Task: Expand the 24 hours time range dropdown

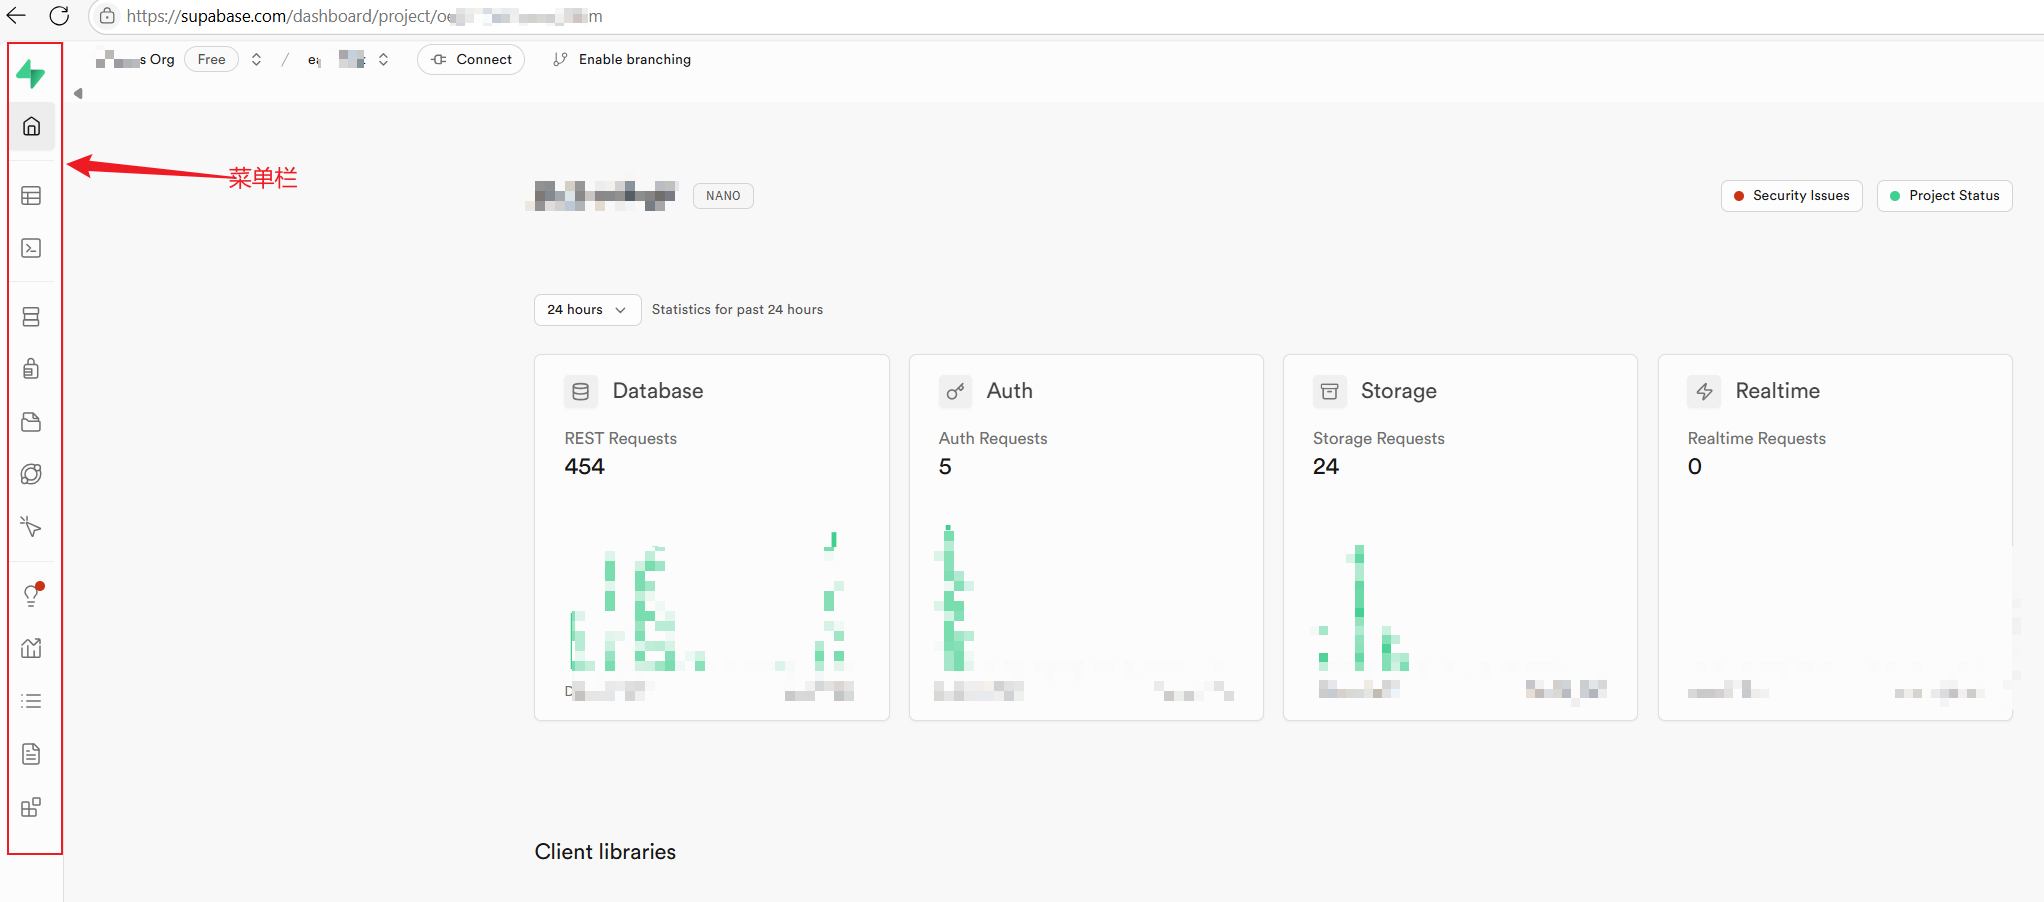Action: click(587, 310)
